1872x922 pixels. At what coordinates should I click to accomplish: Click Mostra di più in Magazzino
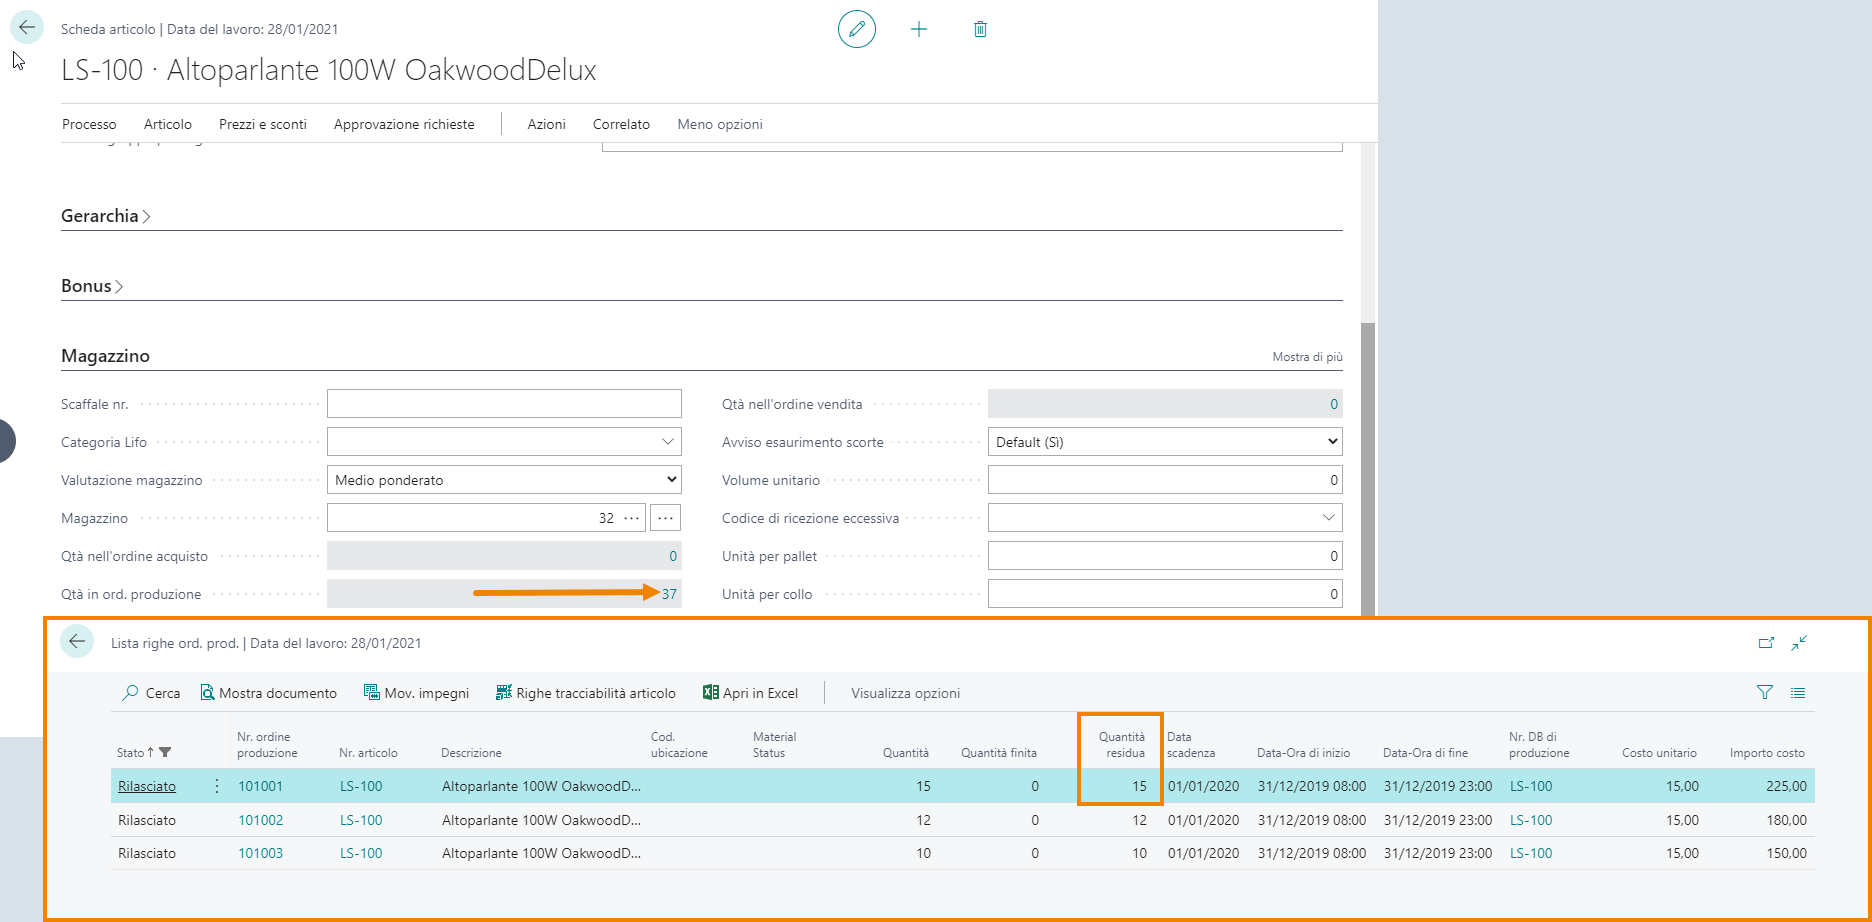pyautogui.click(x=1307, y=357)
